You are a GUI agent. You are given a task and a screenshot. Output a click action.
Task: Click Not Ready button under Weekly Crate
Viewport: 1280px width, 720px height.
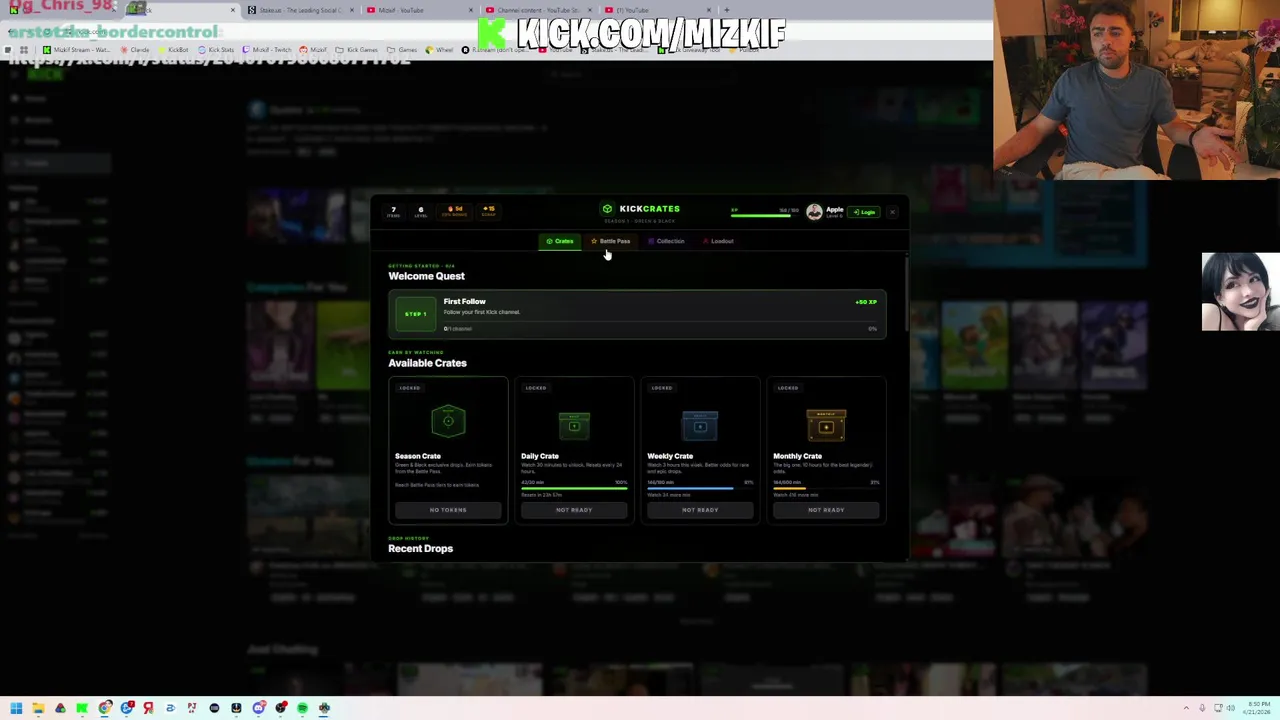tap(700, 510)
